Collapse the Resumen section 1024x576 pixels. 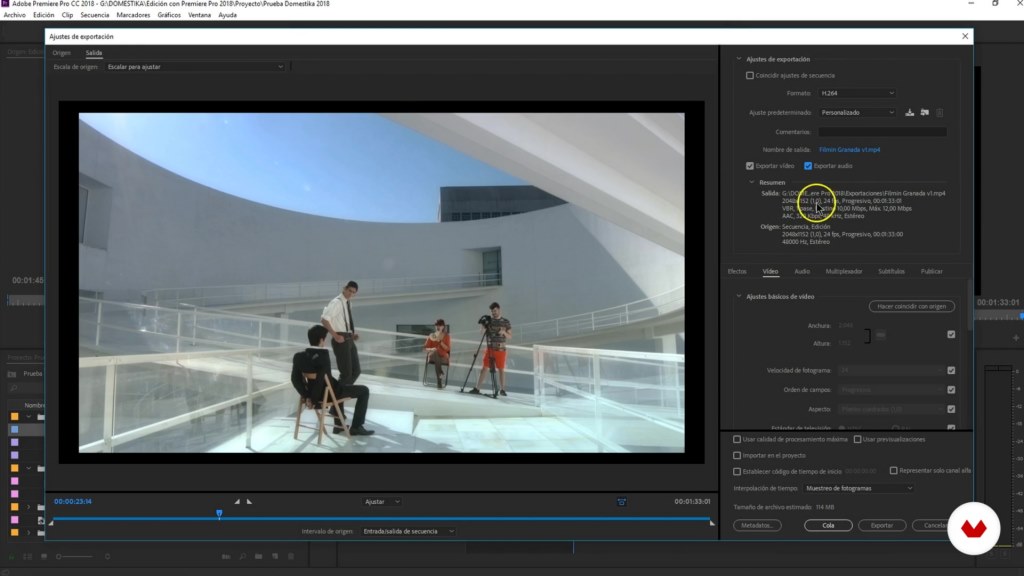tap(752, 182)
